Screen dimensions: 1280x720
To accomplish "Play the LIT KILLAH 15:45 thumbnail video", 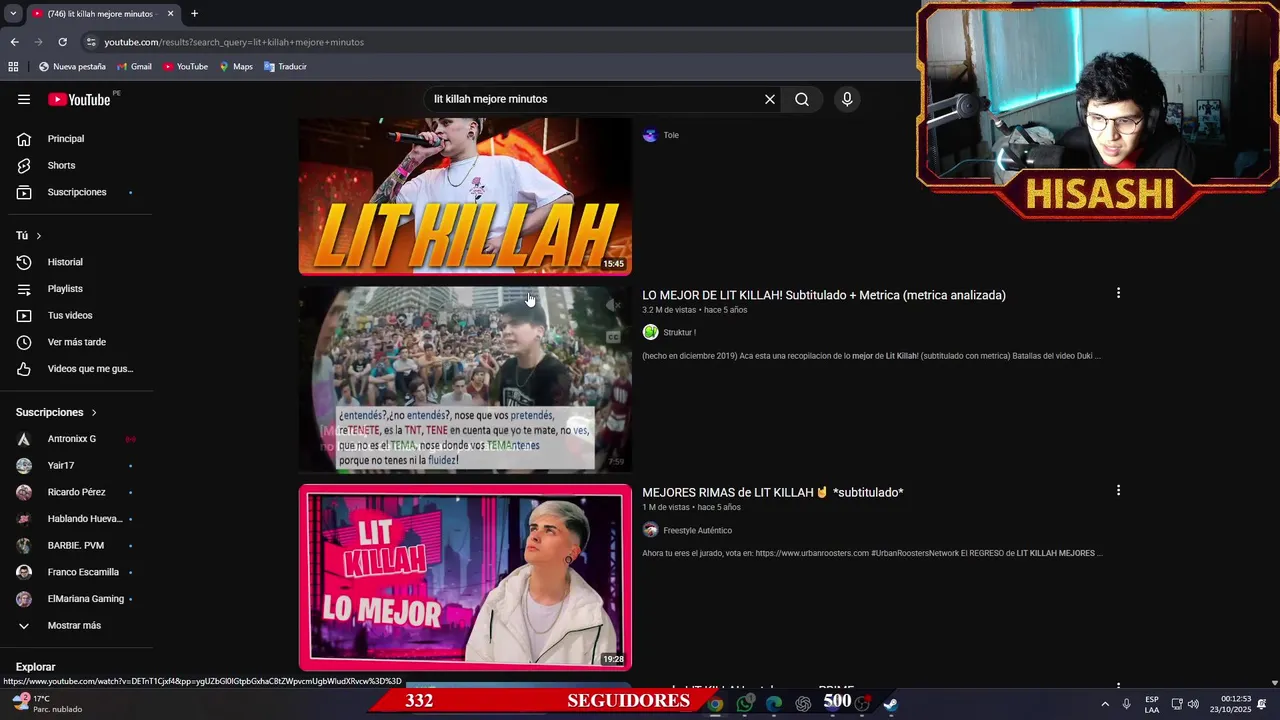I will (465, 196).
